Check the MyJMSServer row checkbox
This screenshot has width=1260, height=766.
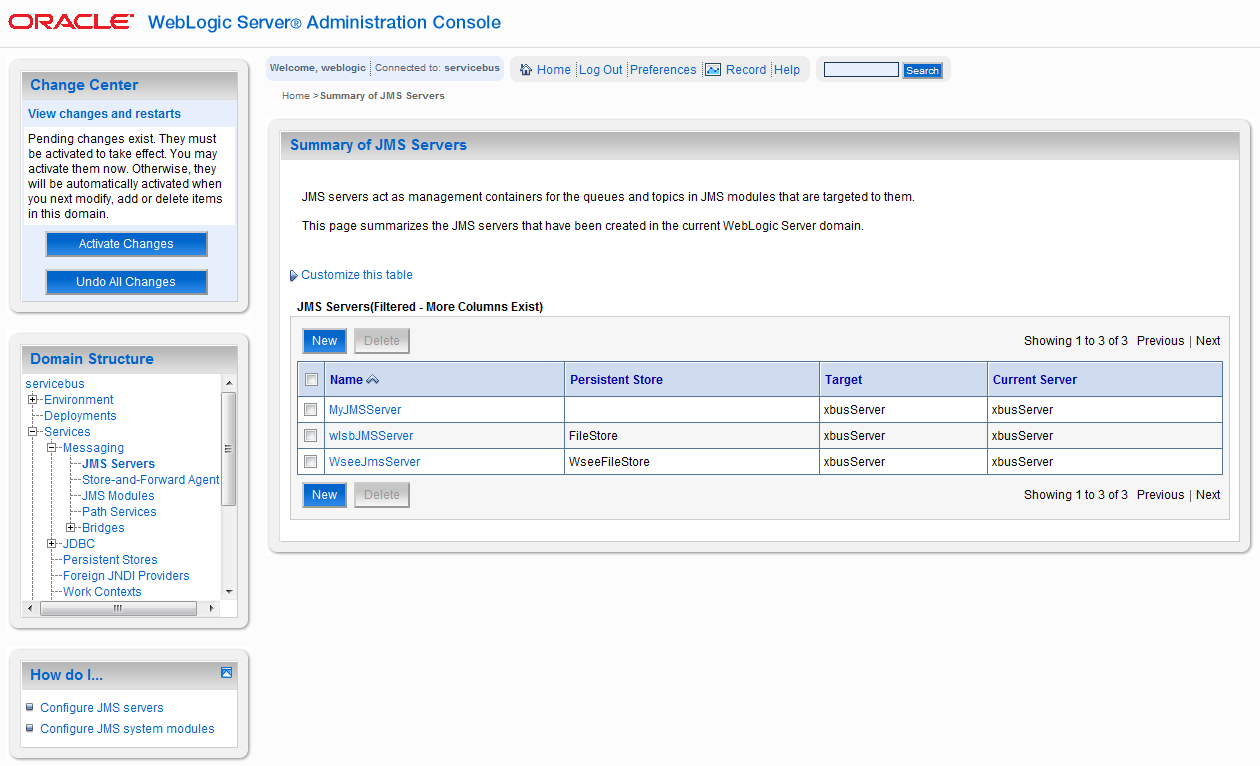[311, 410]
